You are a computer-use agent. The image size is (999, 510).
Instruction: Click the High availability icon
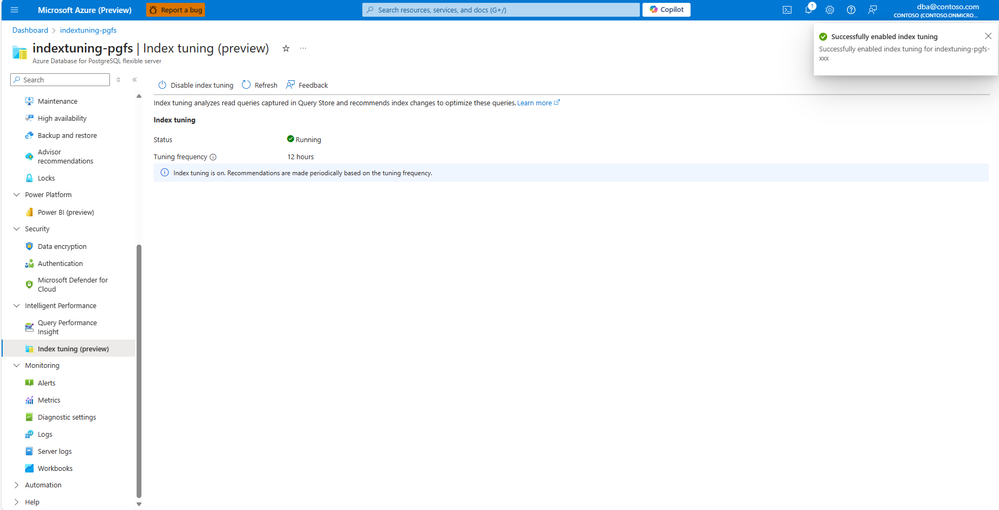click(x=29, y=118)
